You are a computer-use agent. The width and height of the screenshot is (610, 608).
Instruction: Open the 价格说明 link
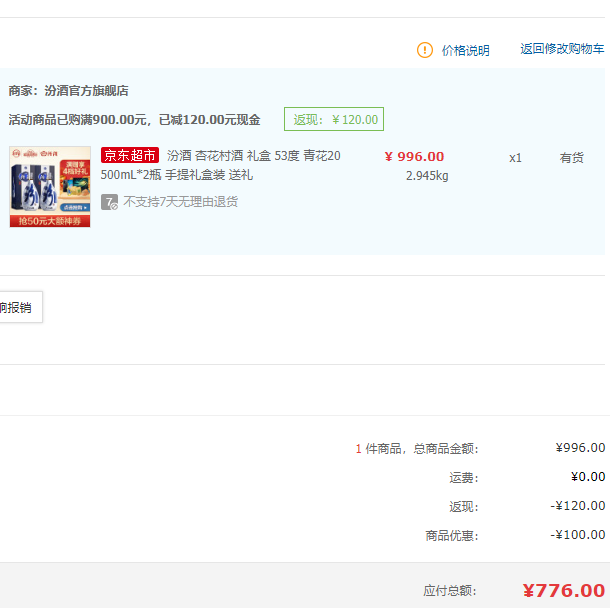pos(465,51)
